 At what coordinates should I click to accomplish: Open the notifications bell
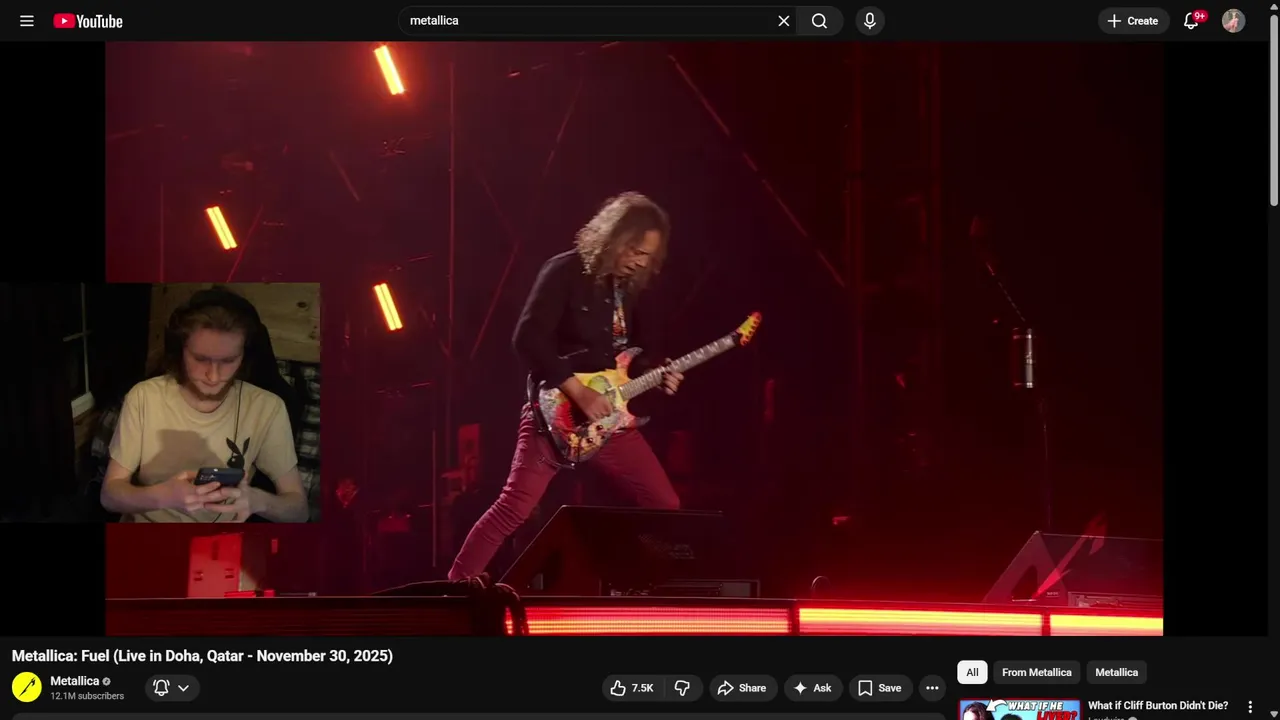point(1191,21)
